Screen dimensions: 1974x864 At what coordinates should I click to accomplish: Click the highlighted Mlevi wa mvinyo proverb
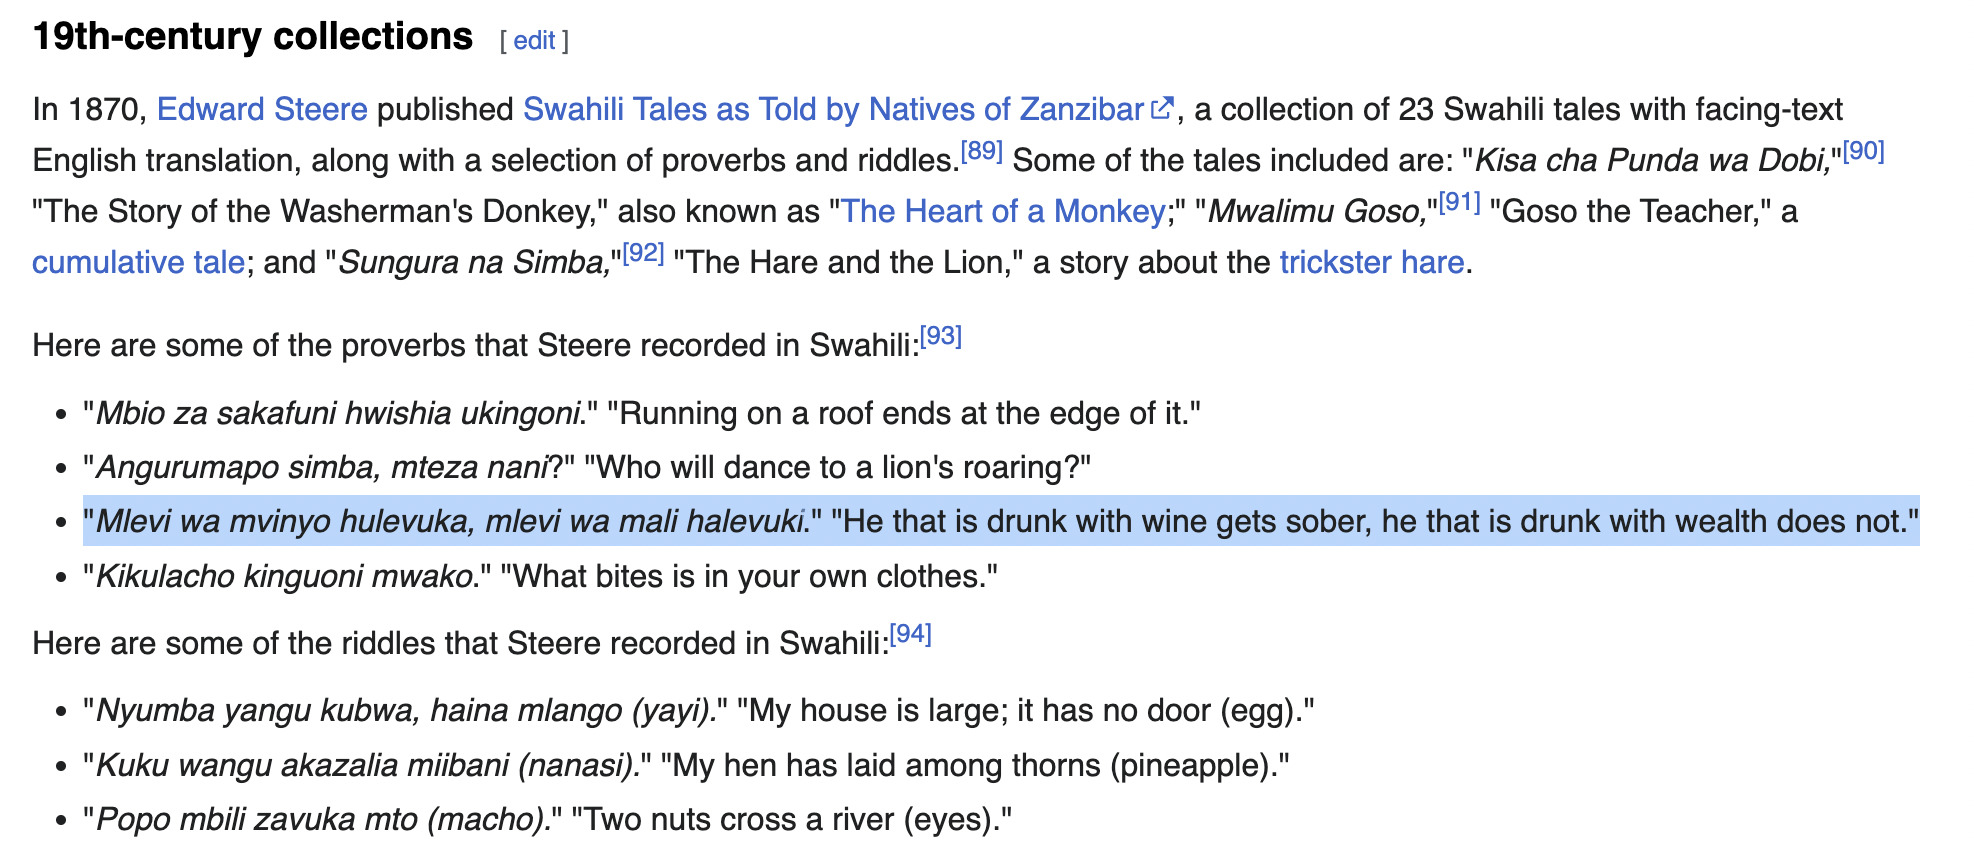(x=1000, y=521)
